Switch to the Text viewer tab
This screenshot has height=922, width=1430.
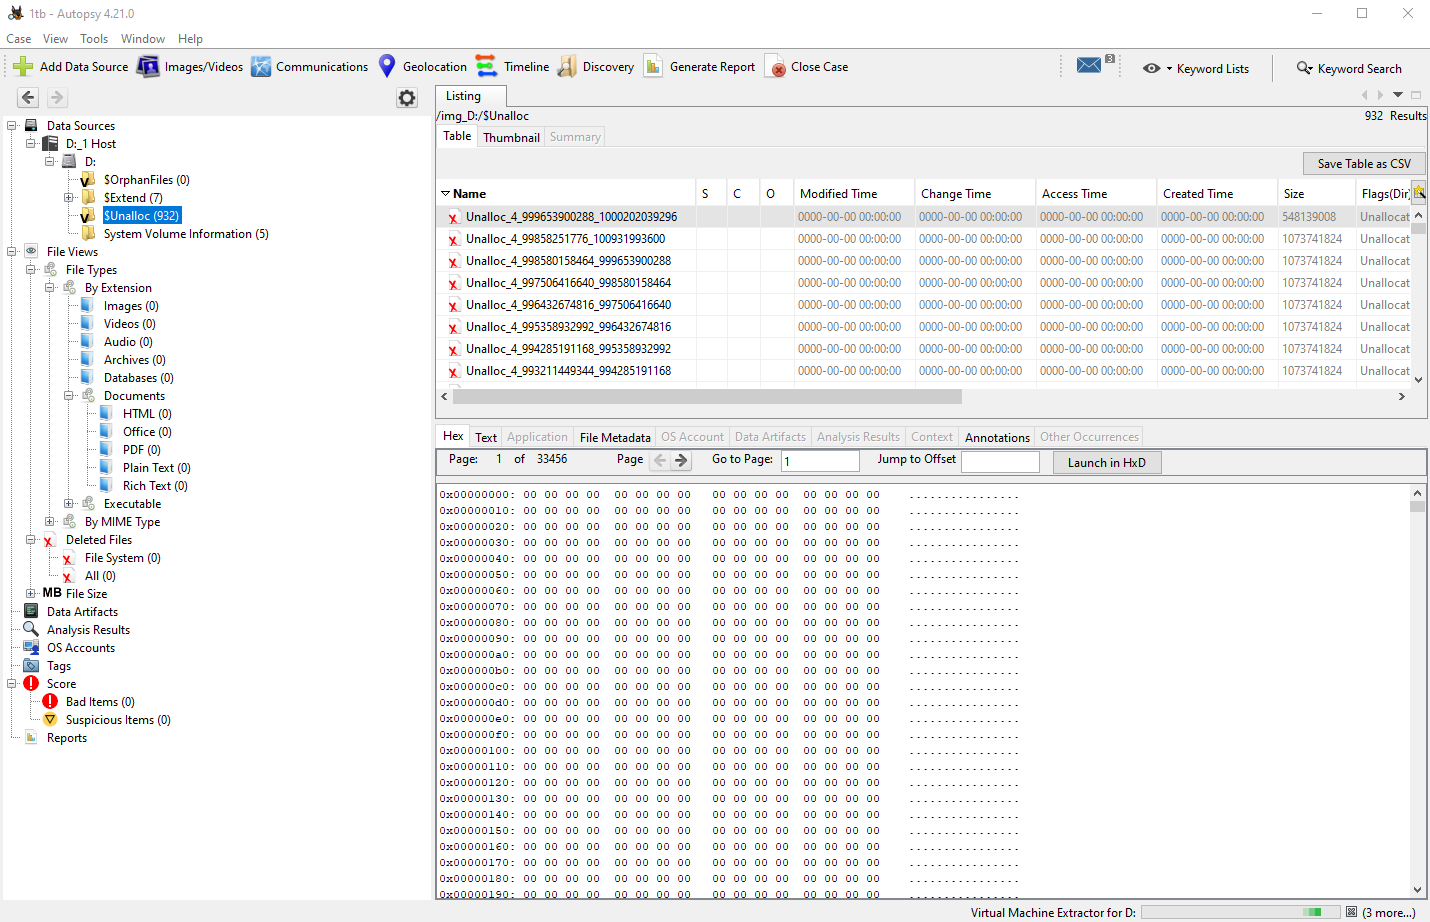[x=486, y=437]
